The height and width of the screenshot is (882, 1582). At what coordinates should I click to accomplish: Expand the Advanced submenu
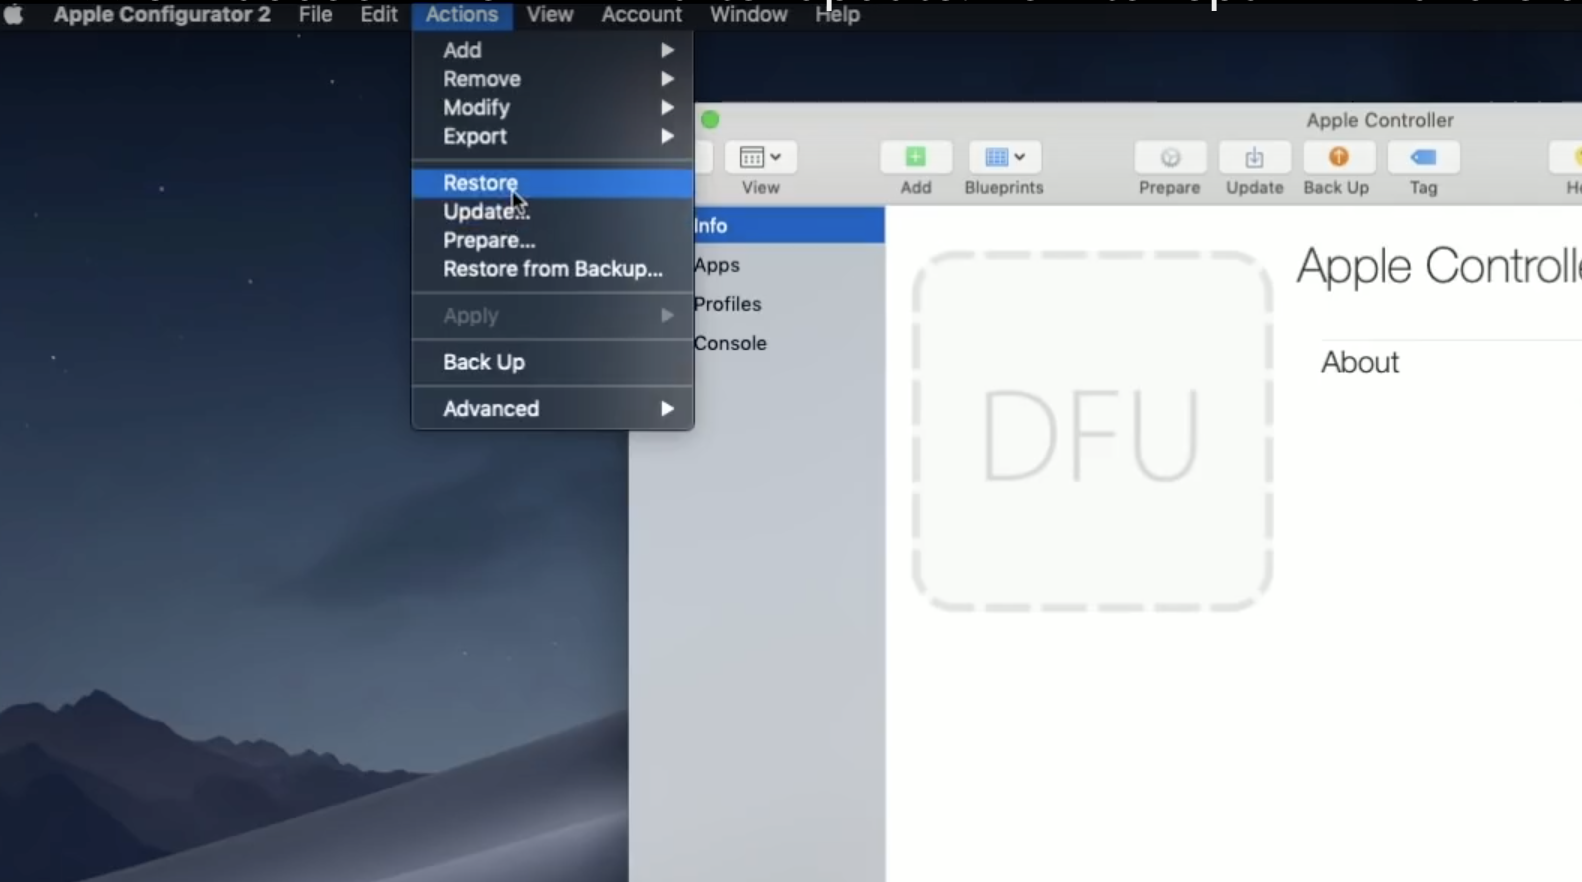553,409
